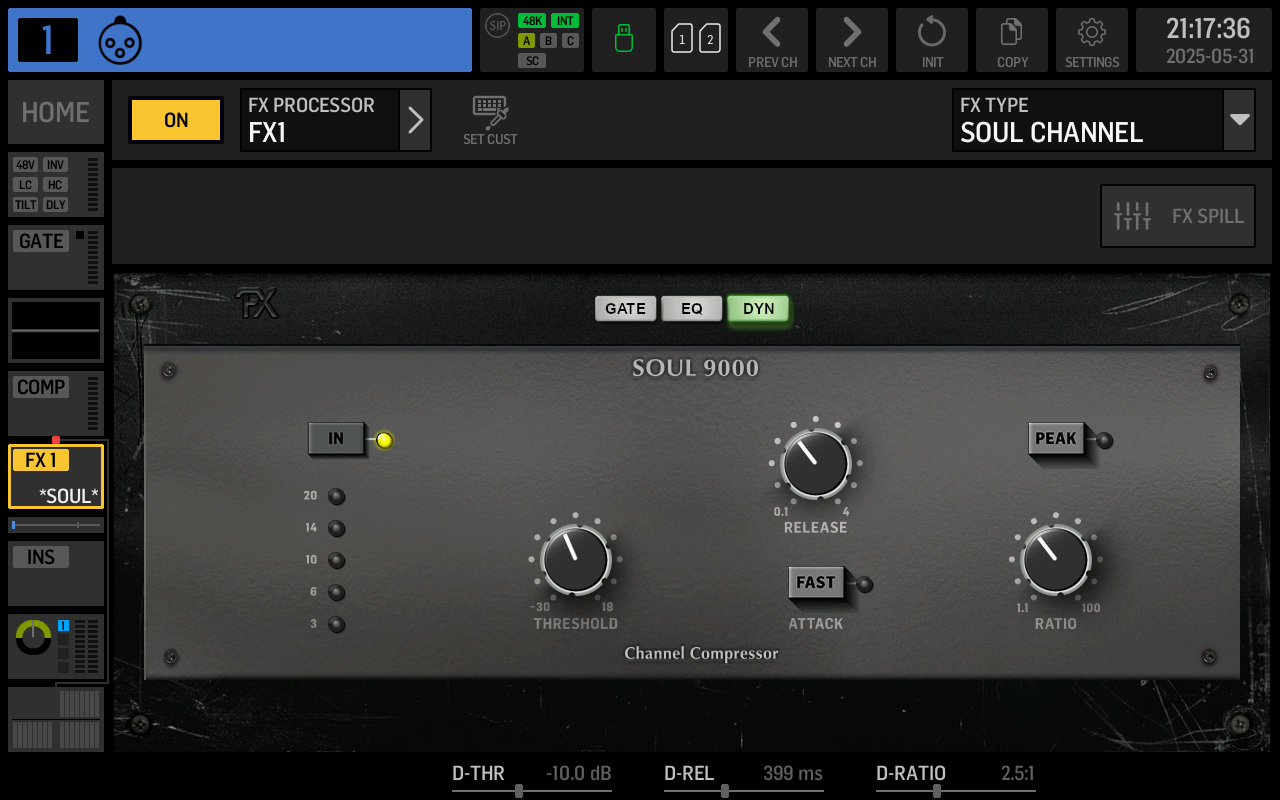
Task: Go to the next channel with NEXT CH
Action: [851, 40]
